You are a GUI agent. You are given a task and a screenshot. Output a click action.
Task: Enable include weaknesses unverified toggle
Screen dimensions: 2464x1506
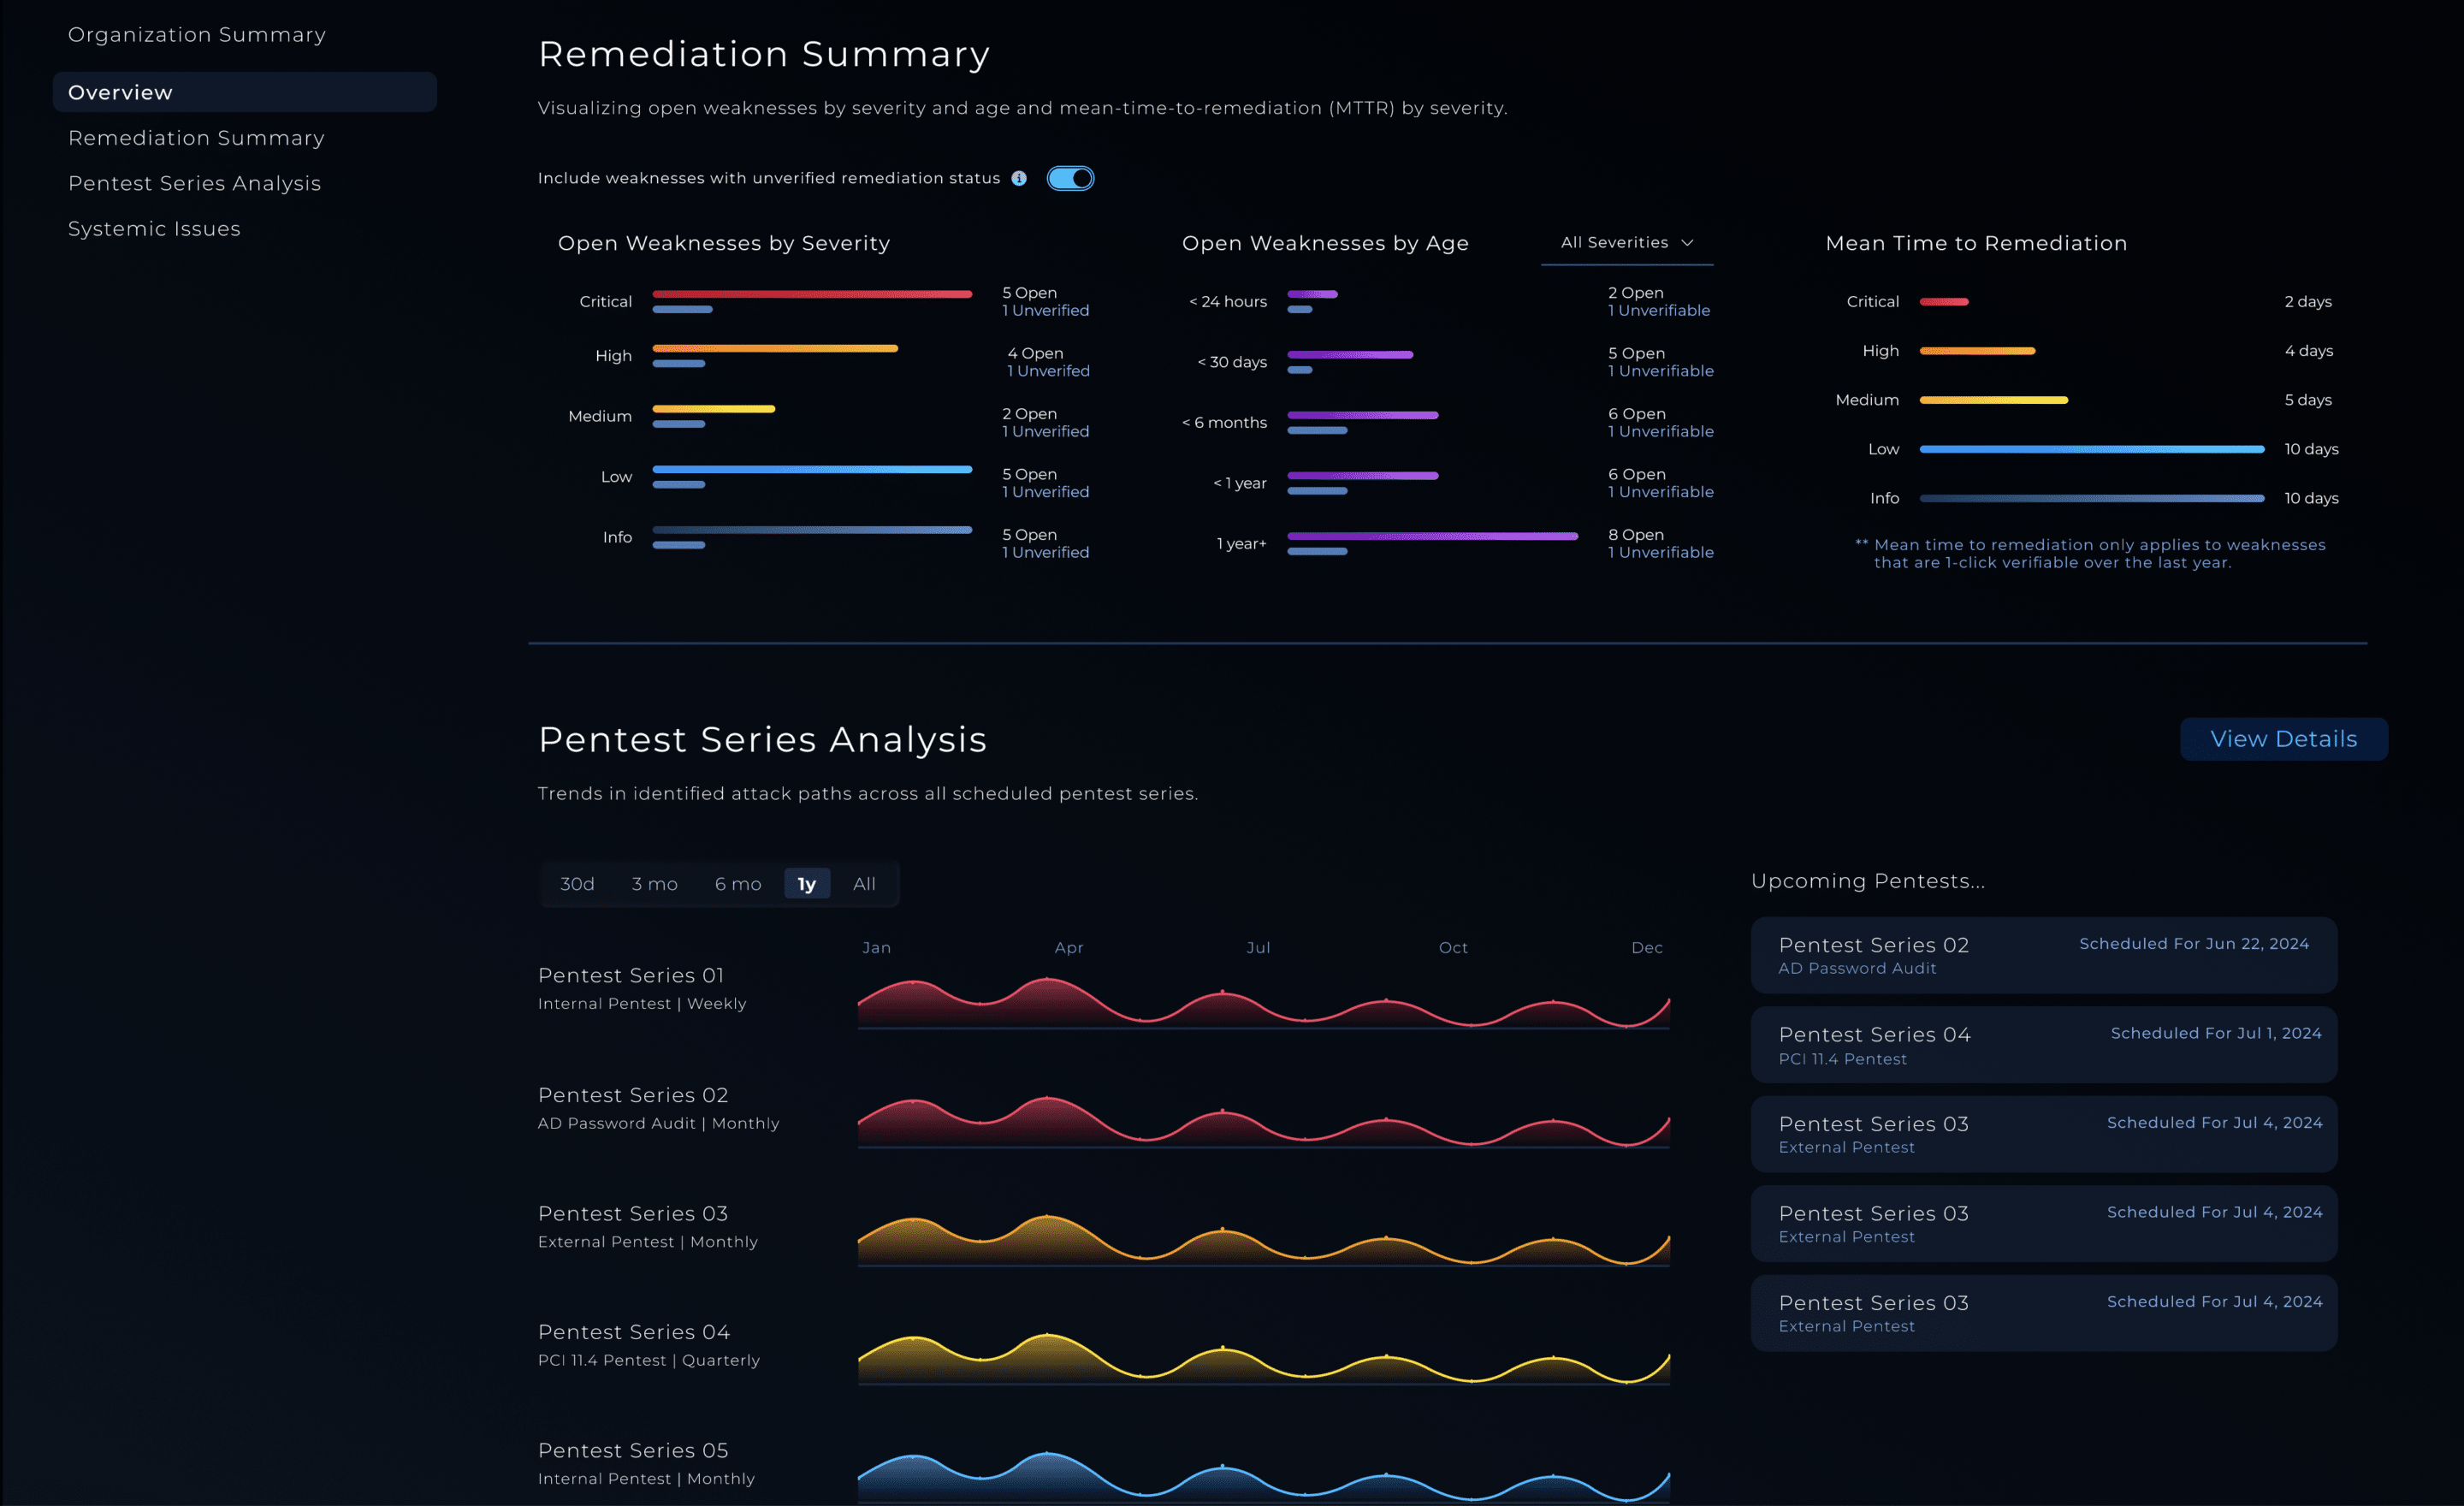coord(1070,176)
